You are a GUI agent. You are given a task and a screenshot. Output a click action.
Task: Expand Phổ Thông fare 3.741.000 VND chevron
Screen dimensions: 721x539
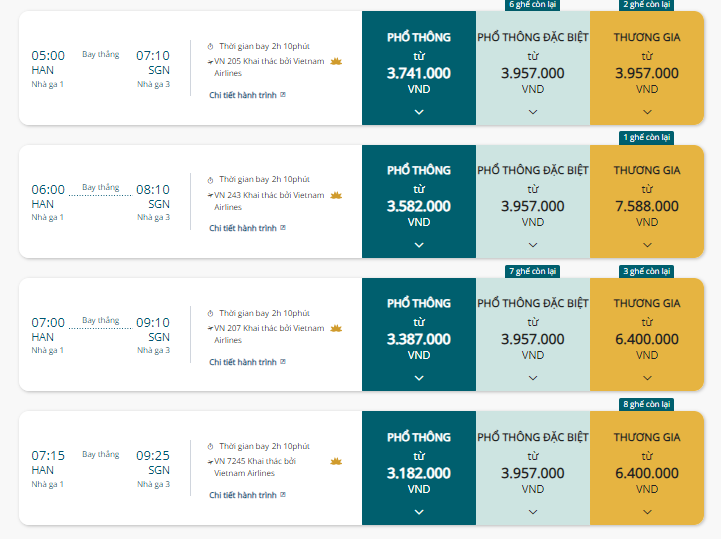coord(419,112)
